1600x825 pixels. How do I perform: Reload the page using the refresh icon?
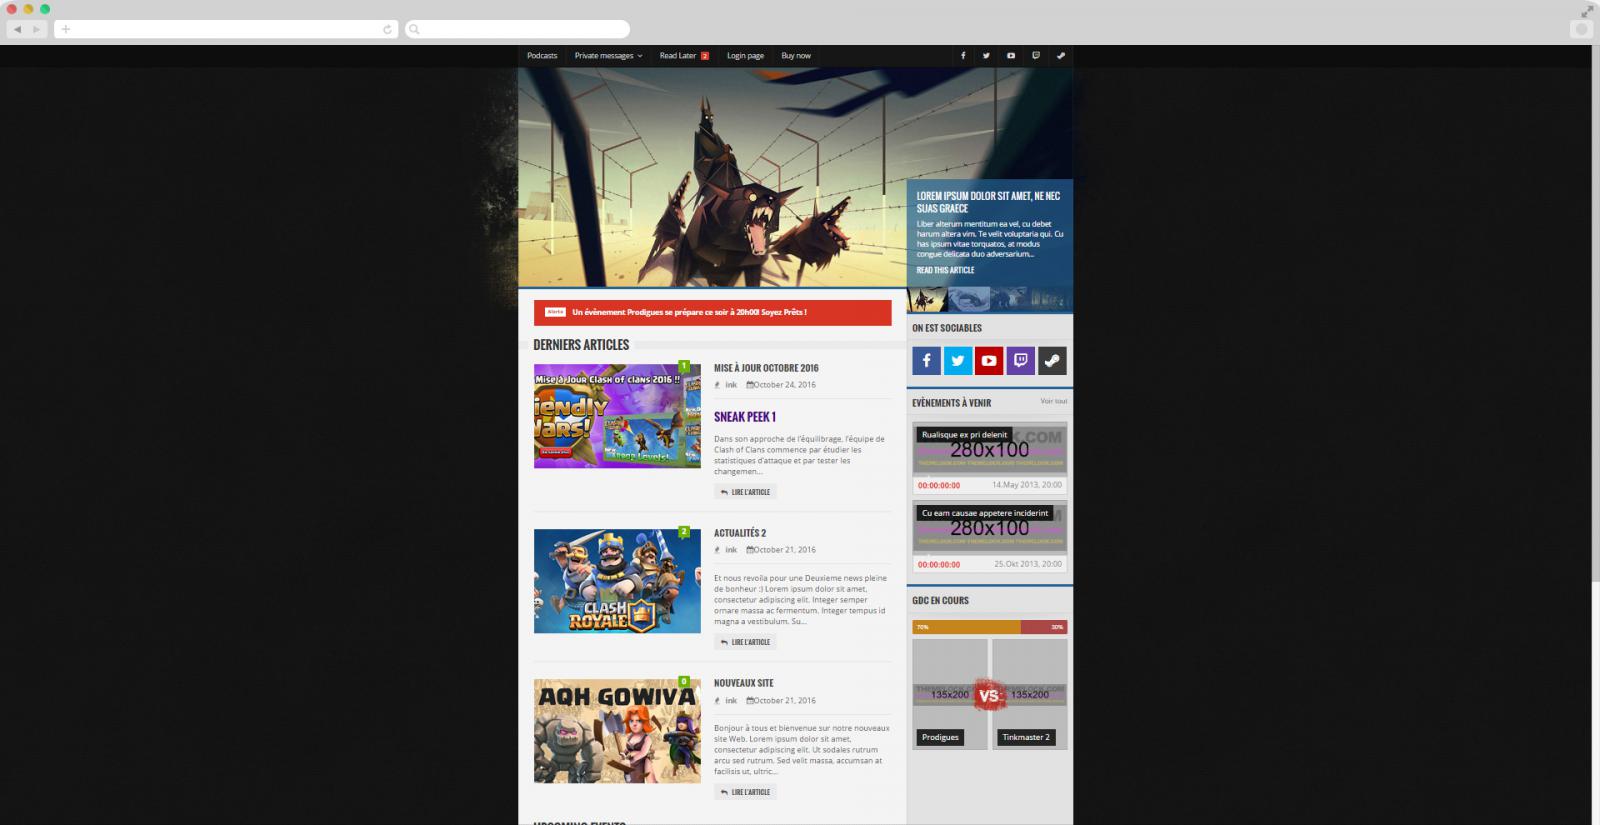pyautogui.click(x=388, y=29)
